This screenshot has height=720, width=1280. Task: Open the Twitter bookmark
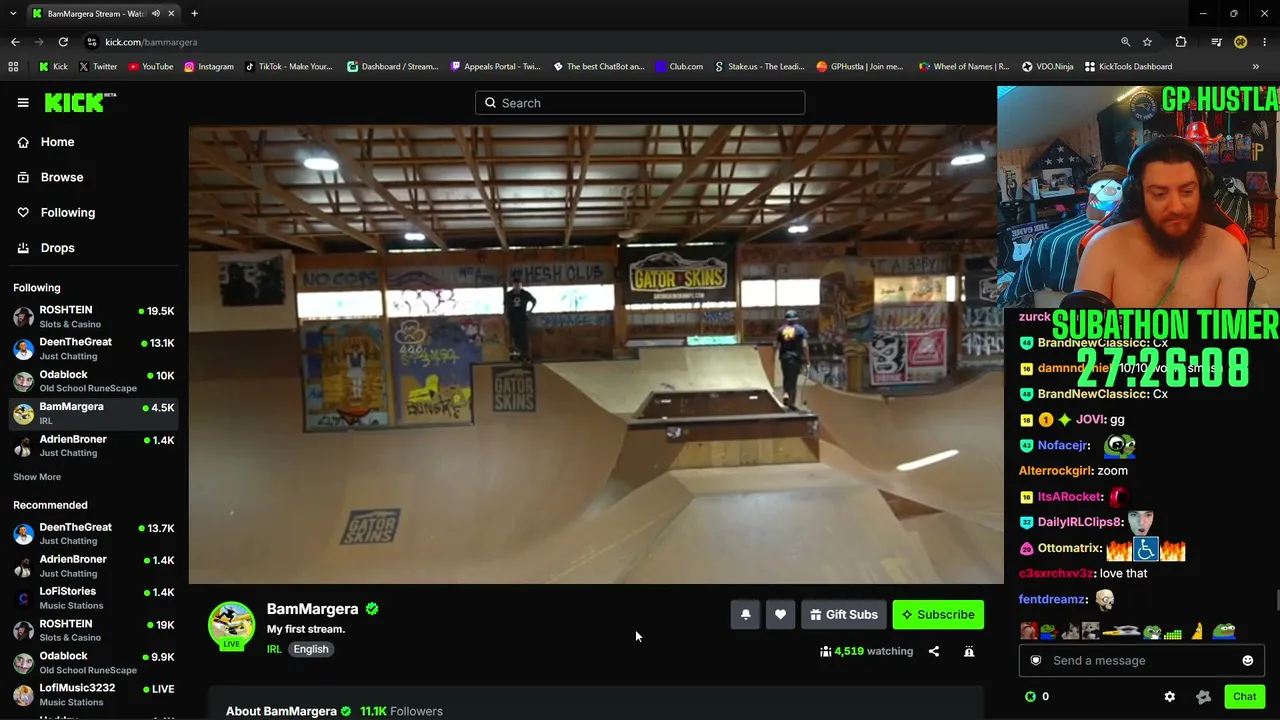(98, 67)
